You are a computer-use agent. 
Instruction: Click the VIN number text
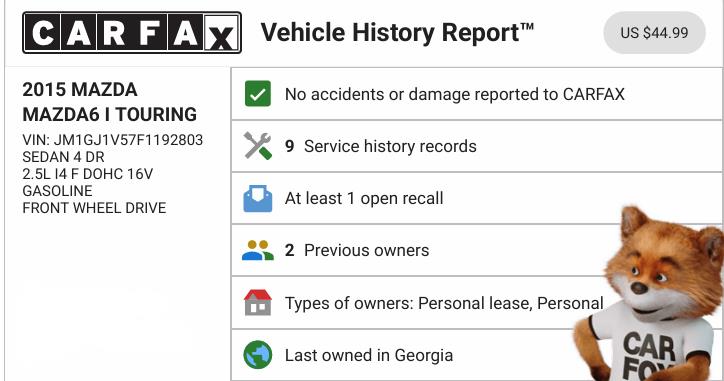(113, 140)
